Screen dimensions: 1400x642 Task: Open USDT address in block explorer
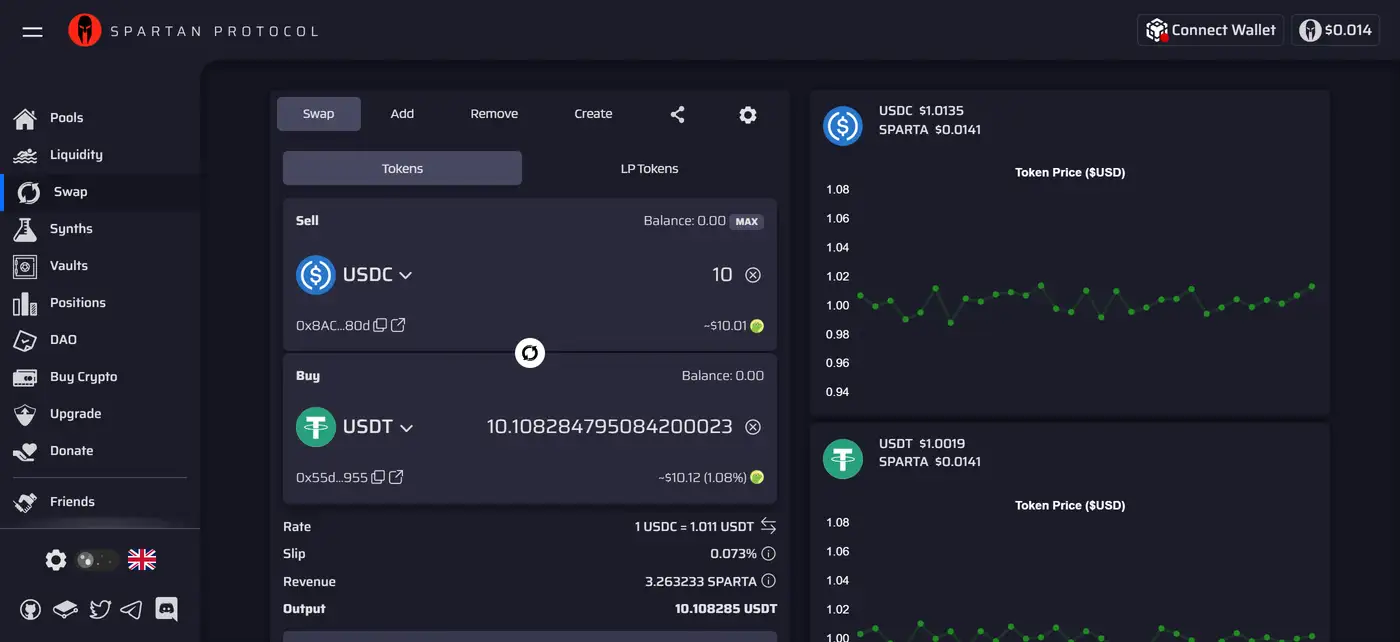tap(396, 477)
